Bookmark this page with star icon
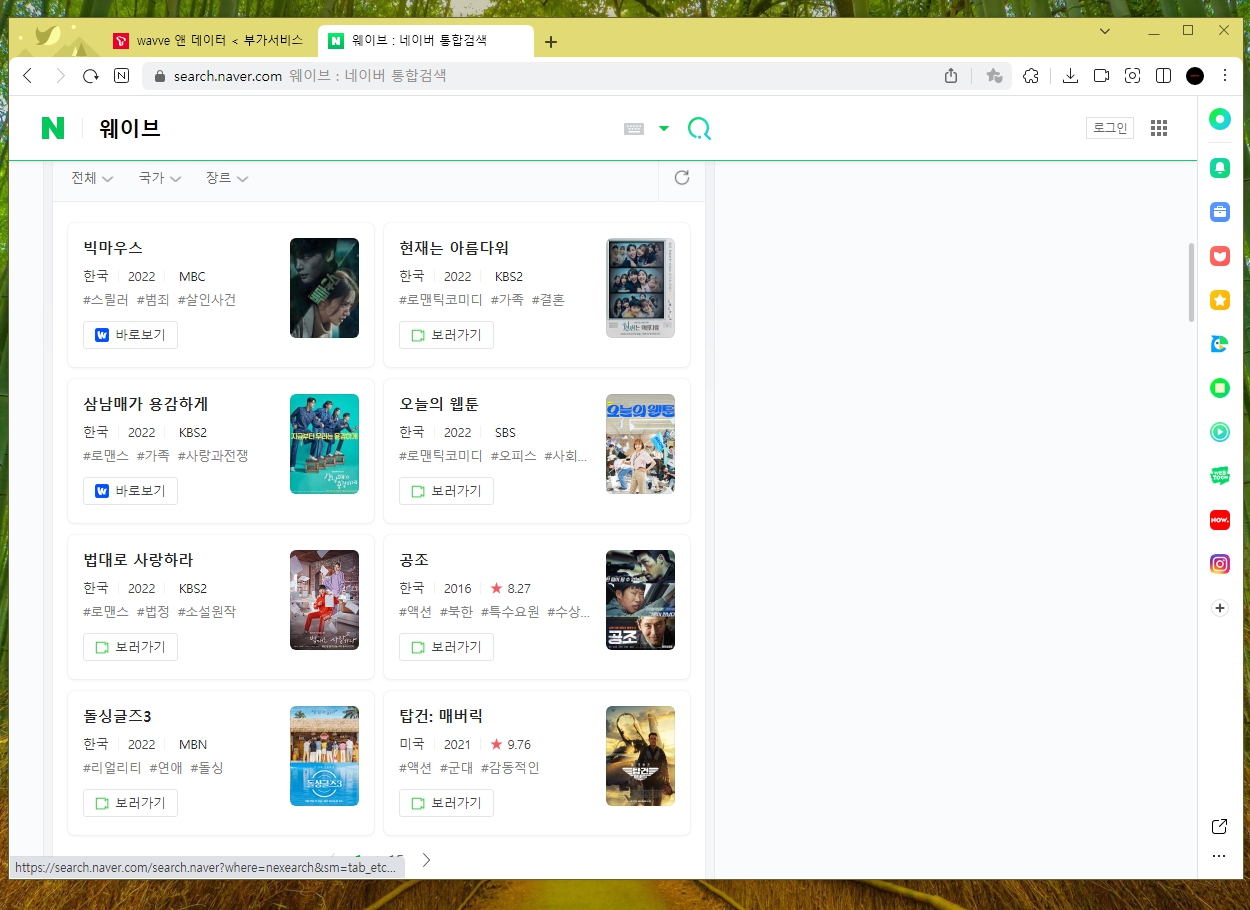The width and height of the screenshot is (1250, 910). point(993,76)
